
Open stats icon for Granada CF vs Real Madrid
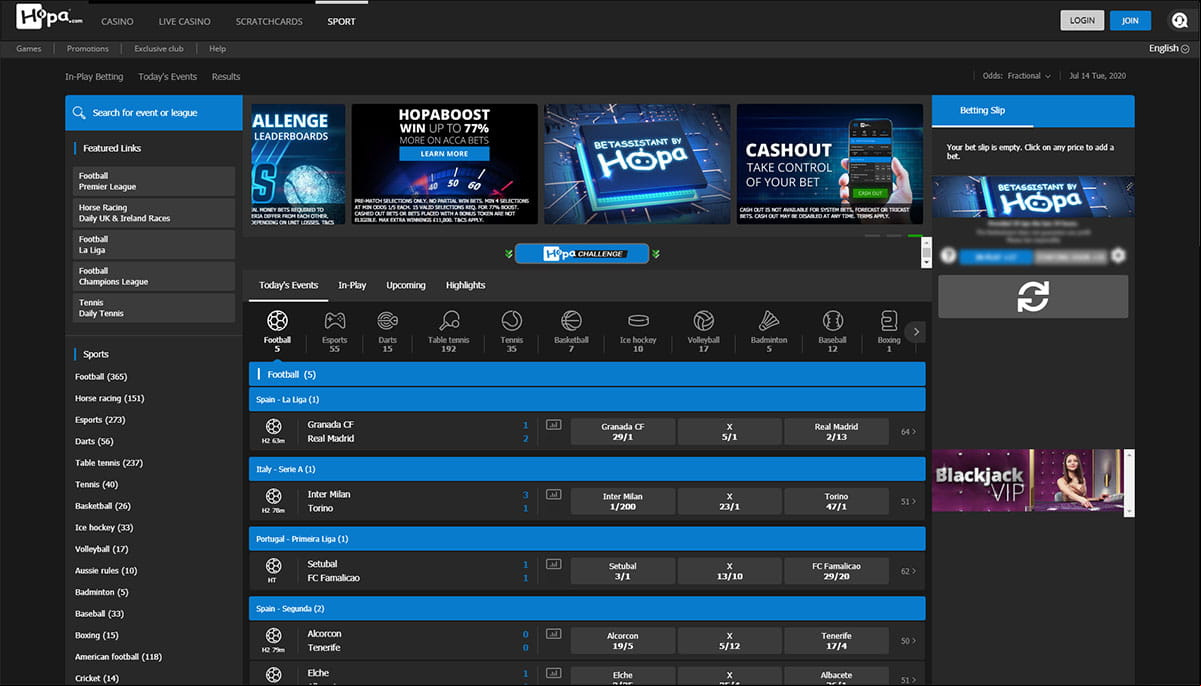[553, 425]
